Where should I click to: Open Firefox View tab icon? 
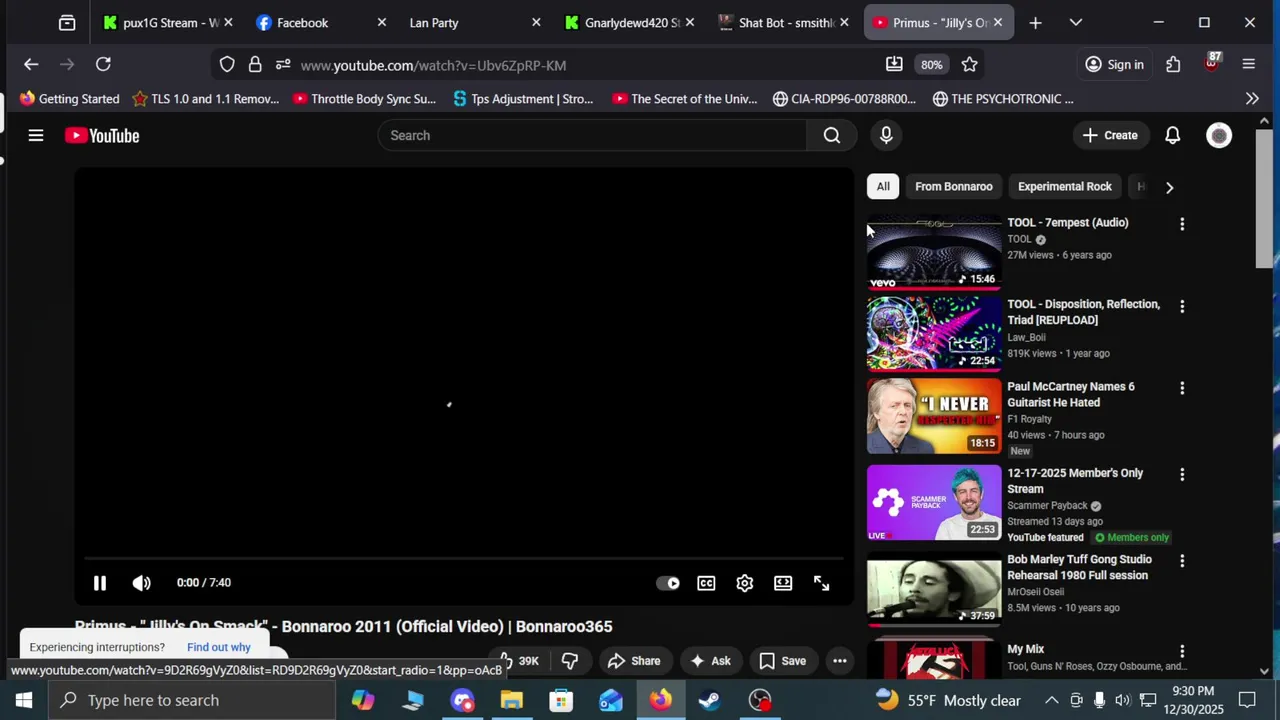pyautogui.click(x=67, y=23)
